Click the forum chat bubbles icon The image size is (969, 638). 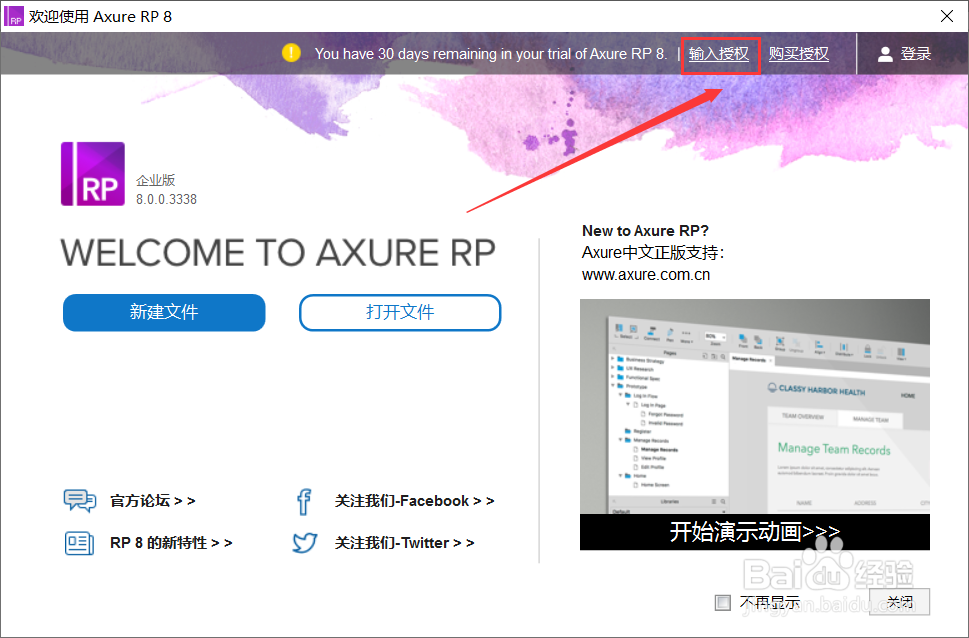pyautogui.click(x=80, y=500)
